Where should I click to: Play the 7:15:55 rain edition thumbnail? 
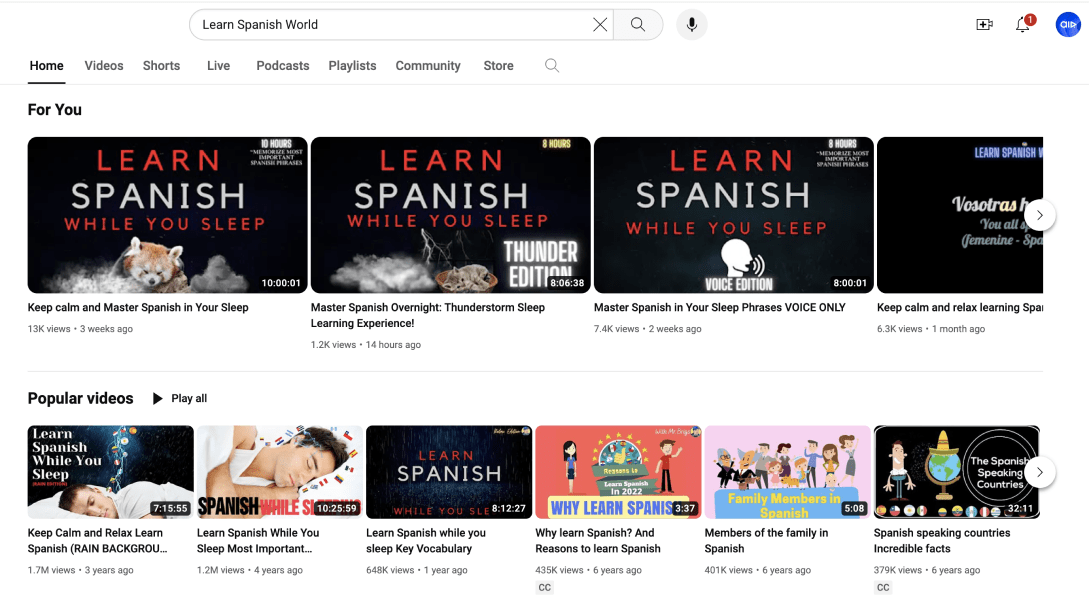[110, 472]
